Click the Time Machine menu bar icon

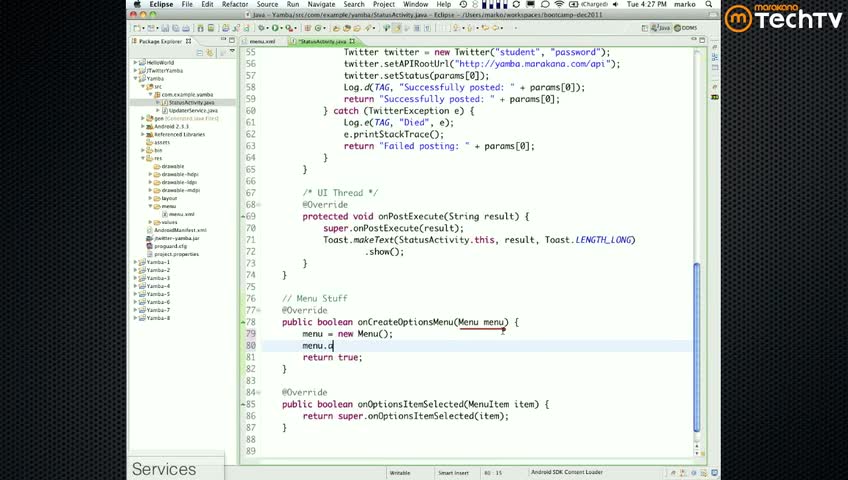pyautogui.click(x=463, y=4)
